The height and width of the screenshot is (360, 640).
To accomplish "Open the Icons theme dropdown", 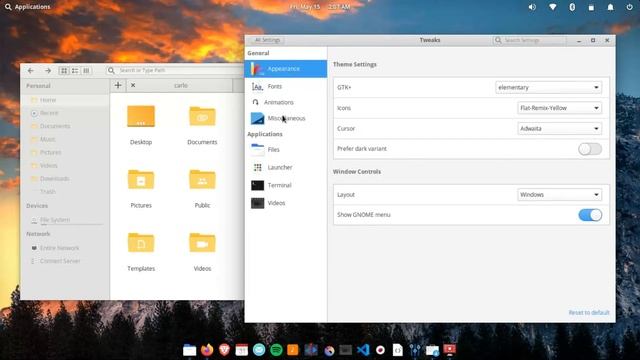I will coord(559,108).
